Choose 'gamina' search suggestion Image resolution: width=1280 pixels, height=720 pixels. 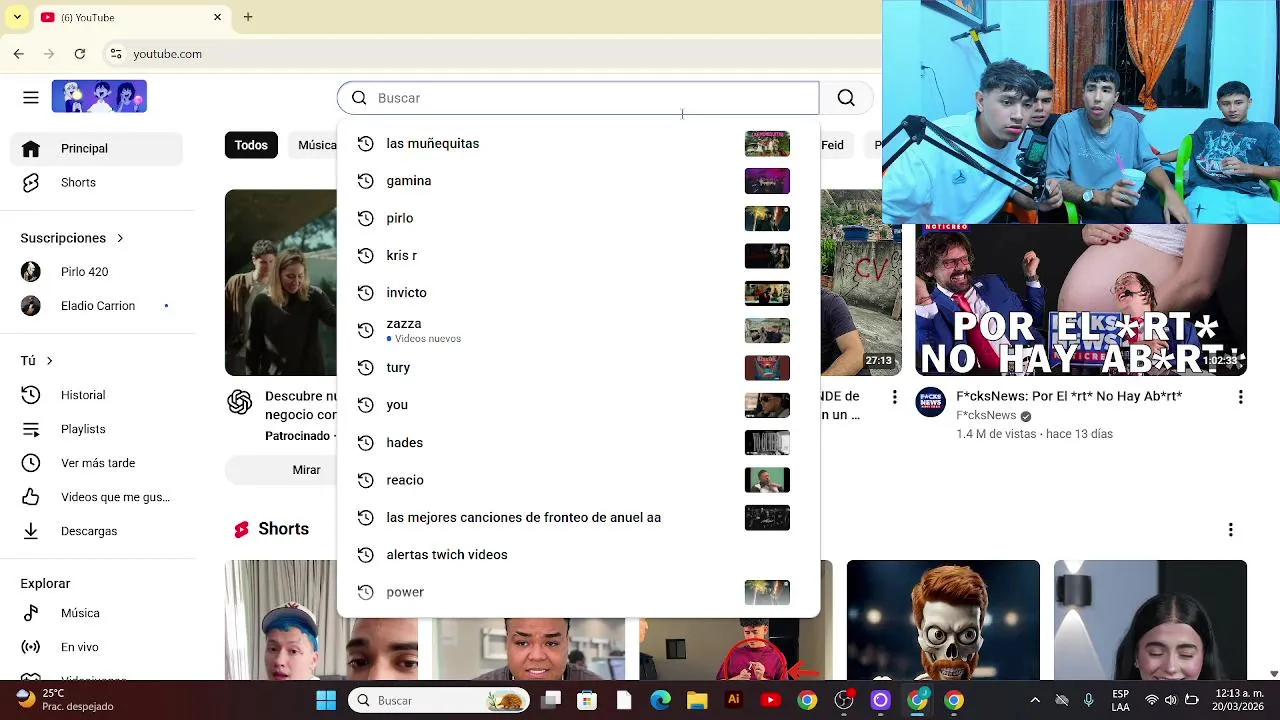click(x=578, y=181)
